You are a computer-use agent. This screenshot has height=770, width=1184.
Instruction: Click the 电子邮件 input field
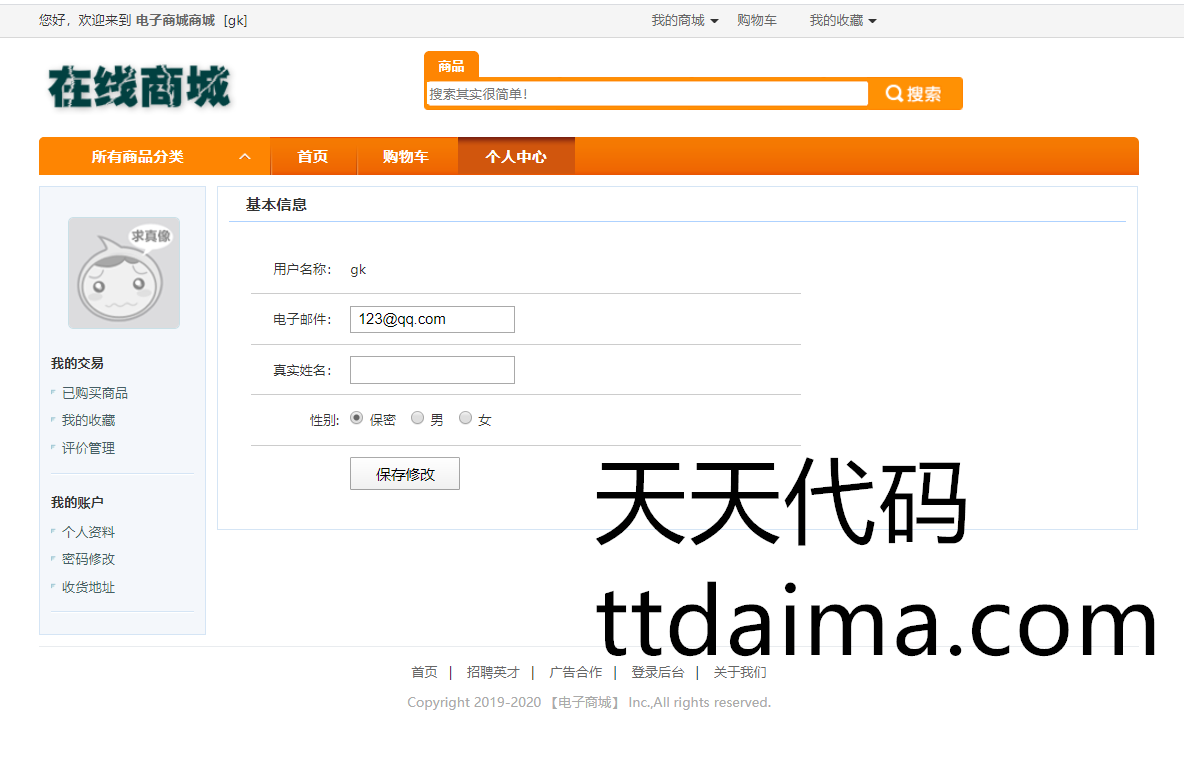432,320
